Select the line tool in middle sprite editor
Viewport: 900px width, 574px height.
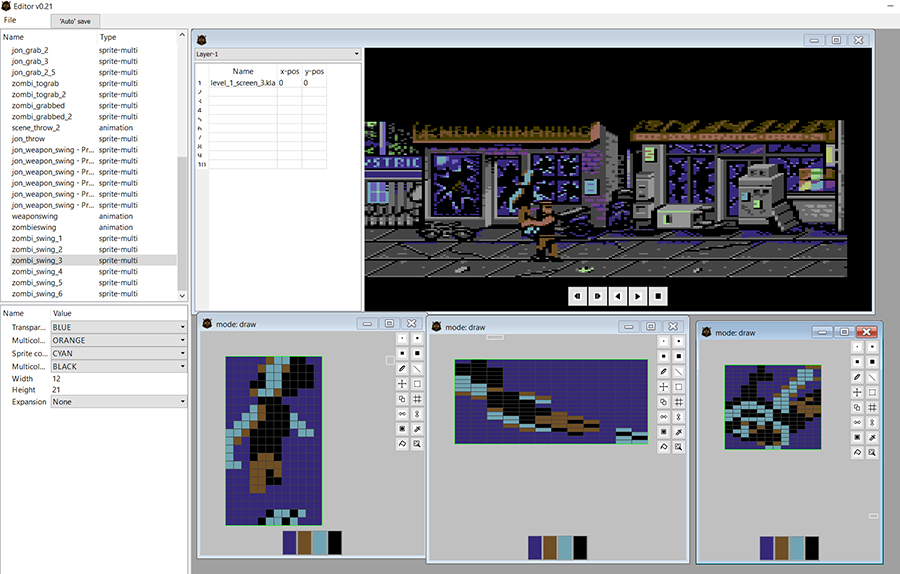point(680,371)
